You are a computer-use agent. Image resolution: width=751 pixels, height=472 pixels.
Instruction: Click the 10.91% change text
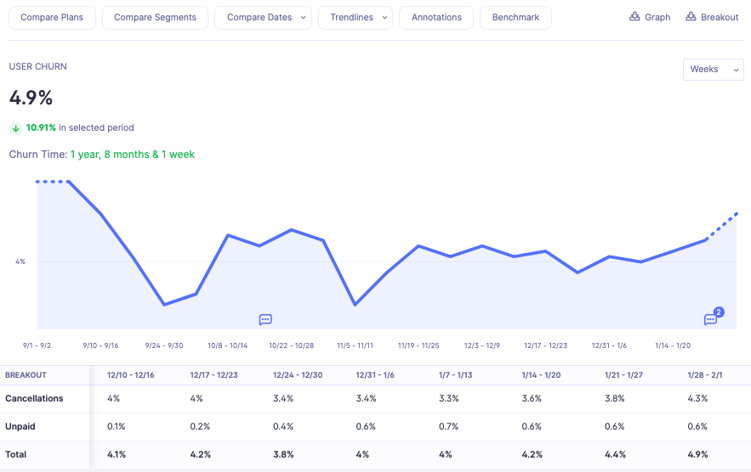point(41,128)
